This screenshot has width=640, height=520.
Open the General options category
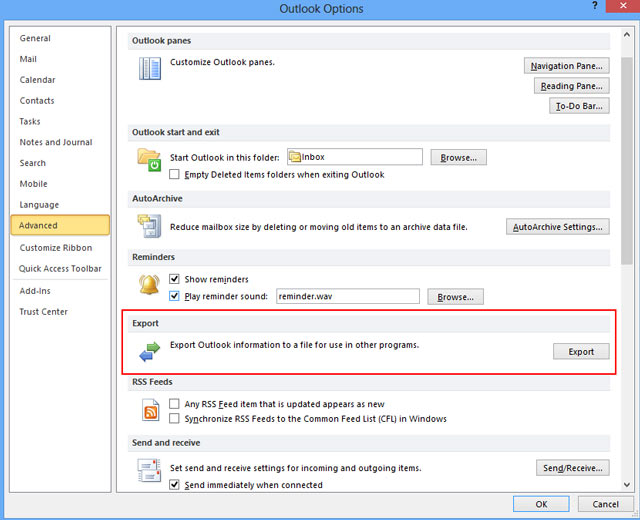click(x=60, y=38)
